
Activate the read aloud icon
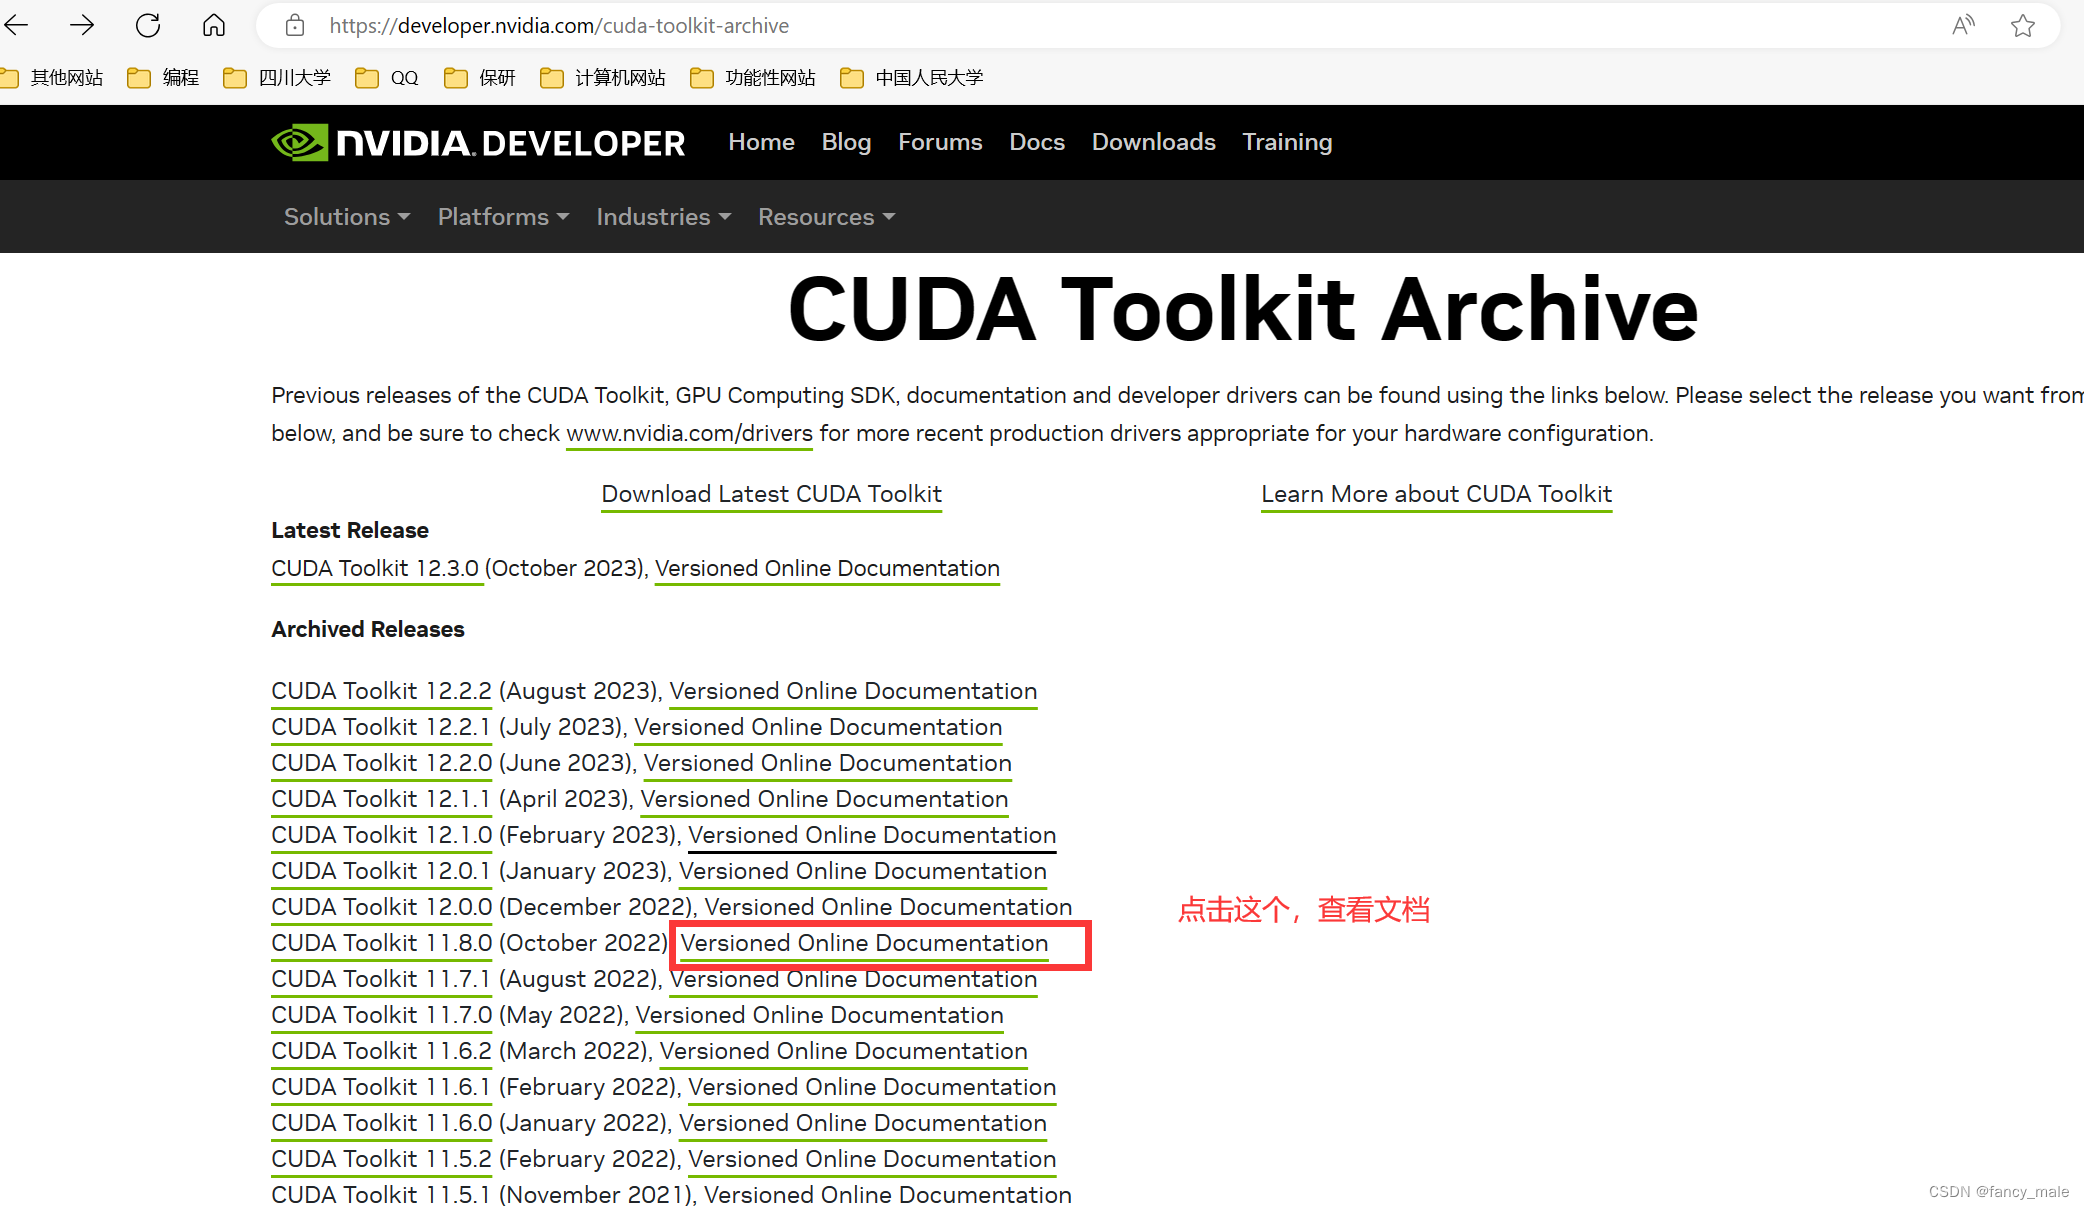tap(1963, 26)
